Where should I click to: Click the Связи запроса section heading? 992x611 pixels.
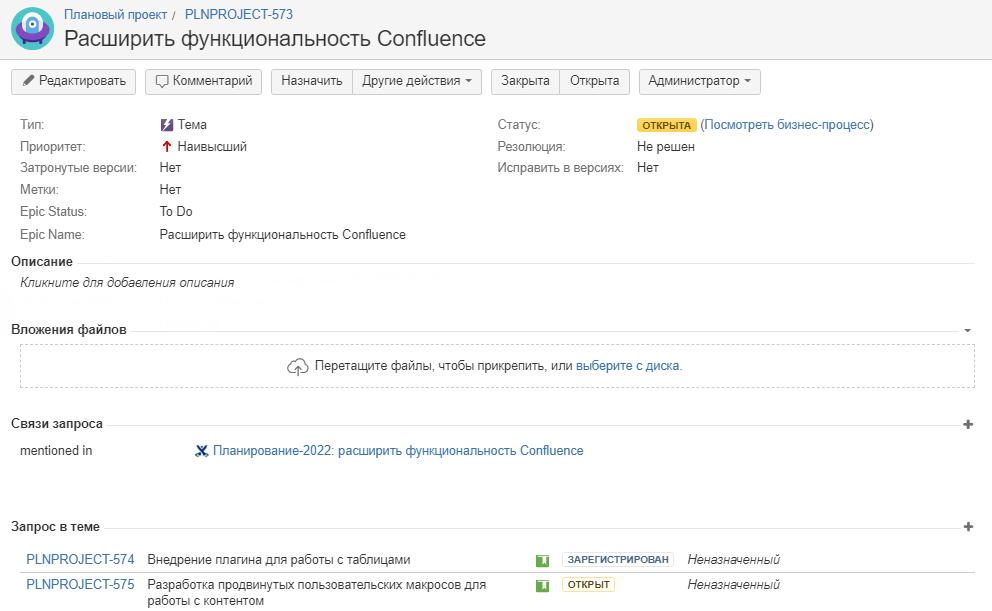57,424
